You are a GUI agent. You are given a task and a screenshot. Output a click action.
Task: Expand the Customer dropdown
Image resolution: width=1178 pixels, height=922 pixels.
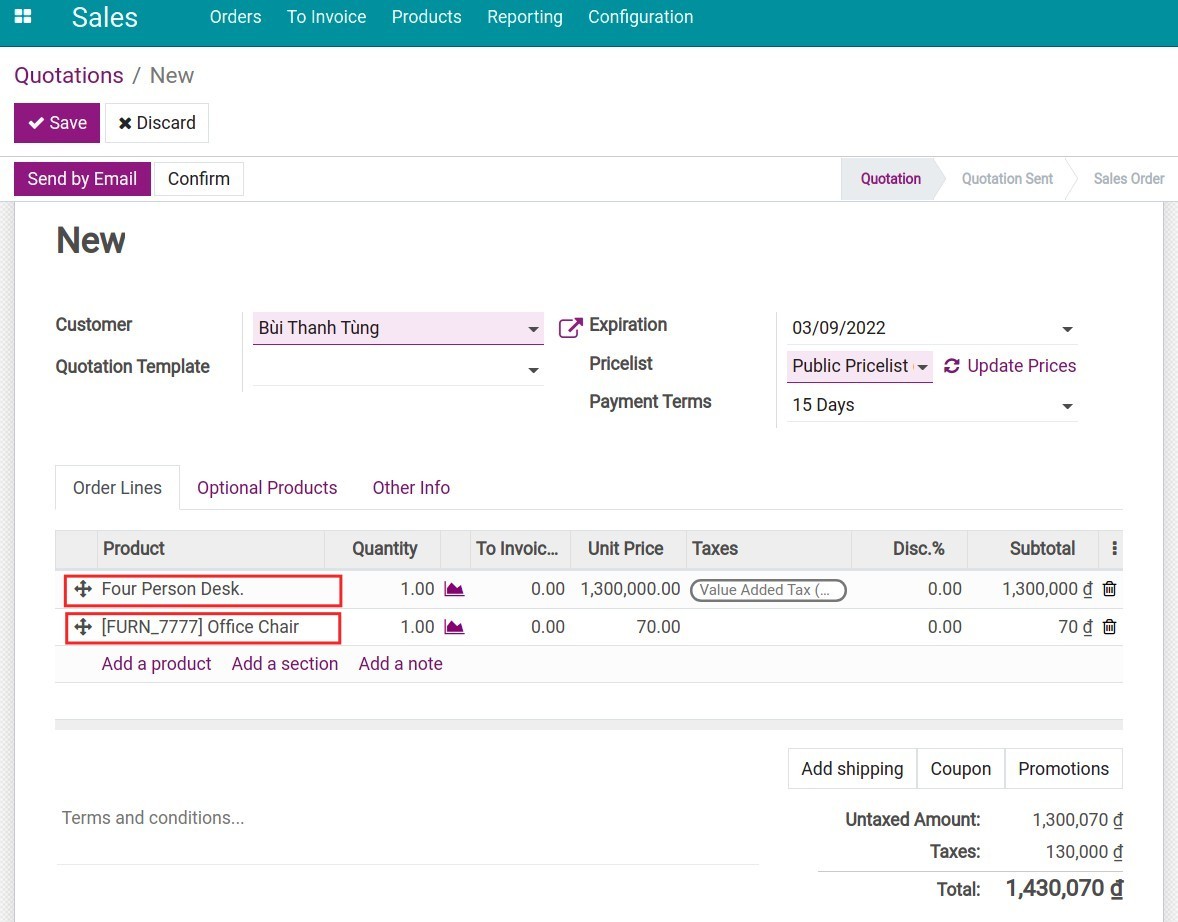[533, 329]
